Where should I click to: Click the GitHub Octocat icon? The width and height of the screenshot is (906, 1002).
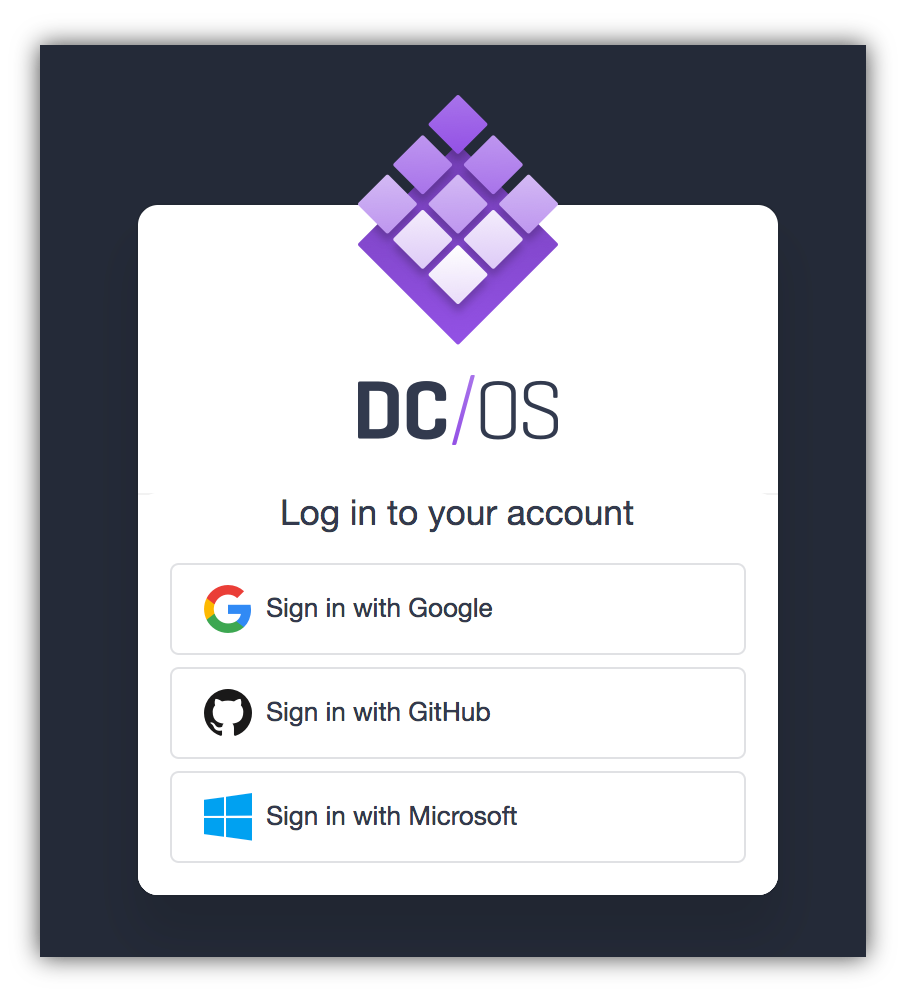(227, 713)
